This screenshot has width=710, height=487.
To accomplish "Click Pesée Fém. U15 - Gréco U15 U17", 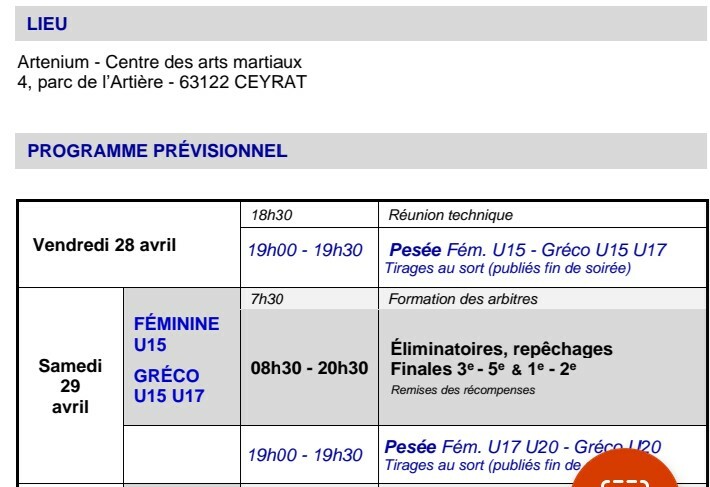I will [527, 250].
